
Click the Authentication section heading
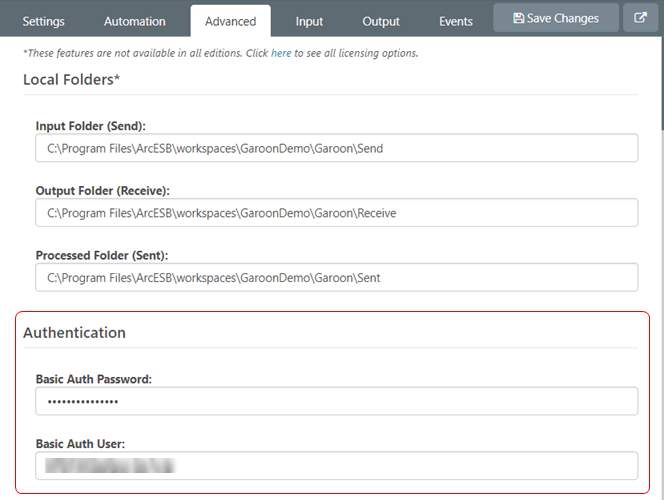click(x=75, y=332)
